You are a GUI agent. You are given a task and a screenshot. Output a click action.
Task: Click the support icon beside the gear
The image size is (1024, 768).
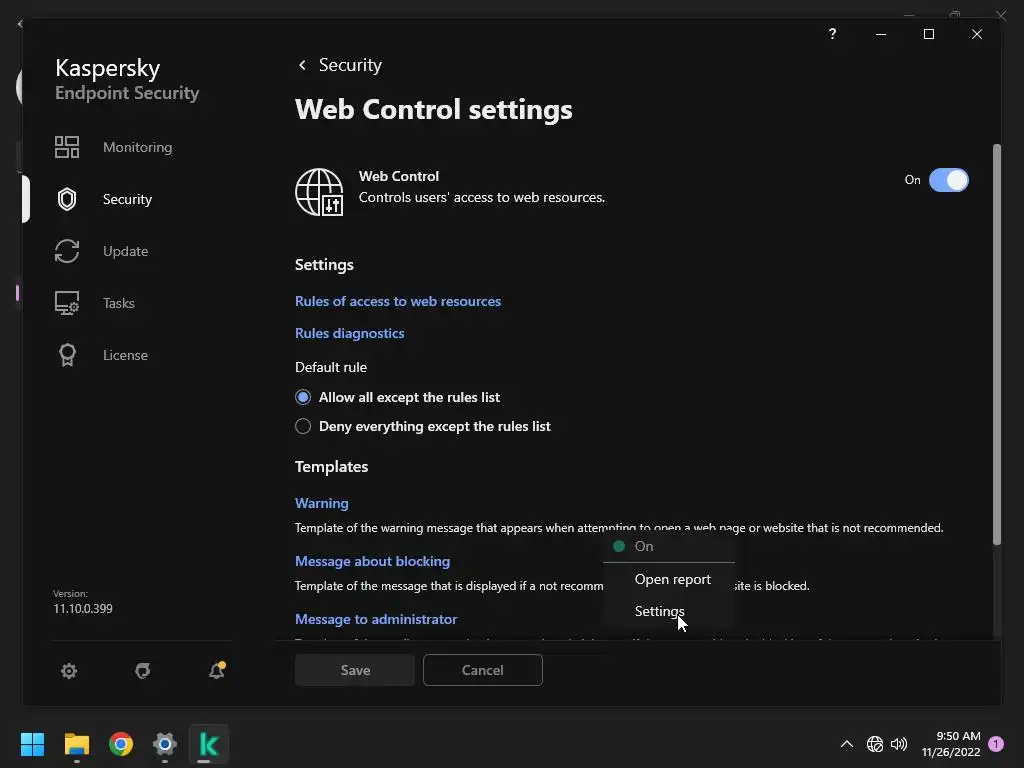click(x=142, y=671)
